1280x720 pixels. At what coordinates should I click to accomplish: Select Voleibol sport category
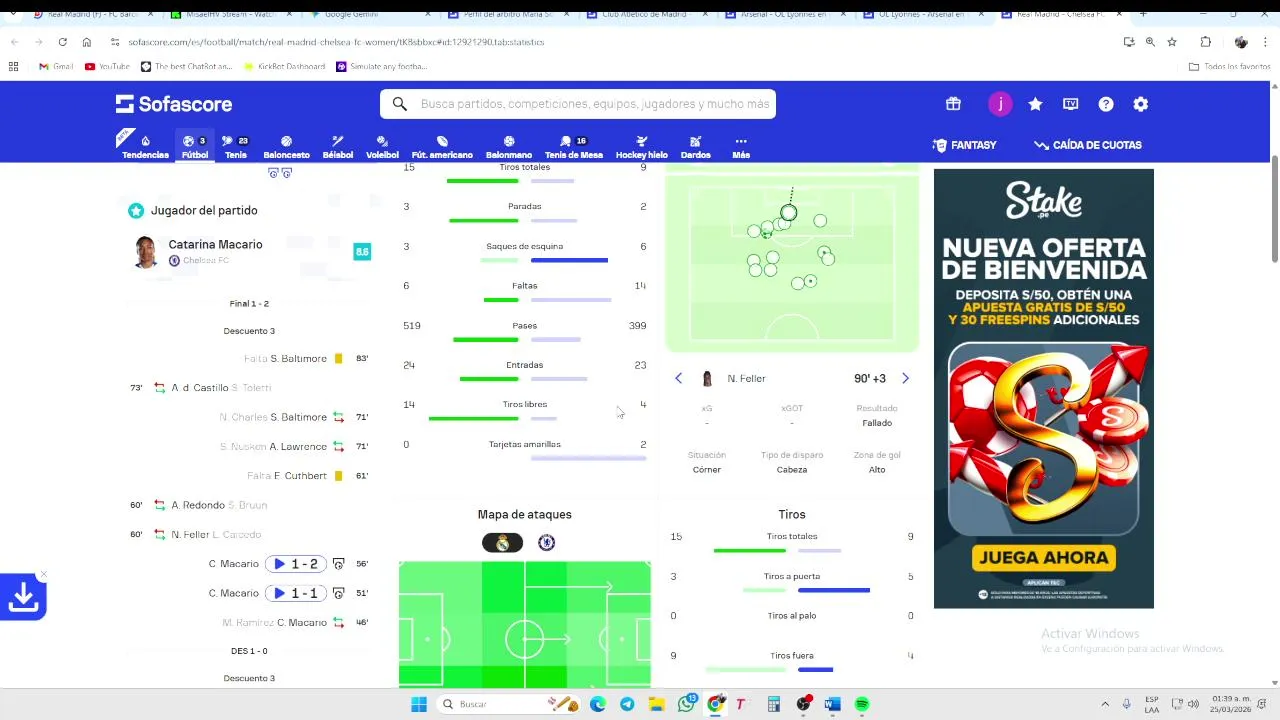pyautogui.click(x=382, y=147)
